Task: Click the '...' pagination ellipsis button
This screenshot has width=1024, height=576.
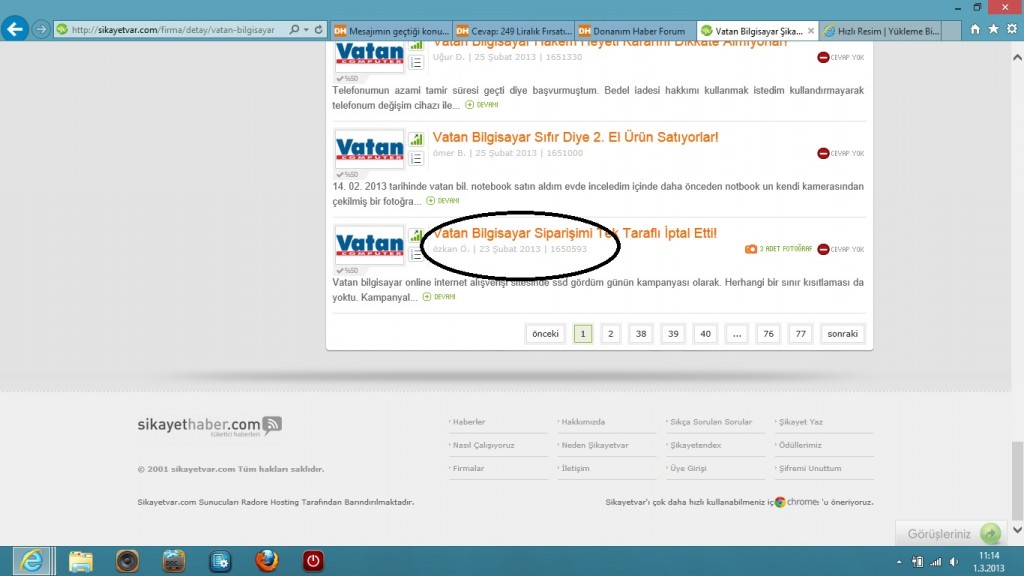Action: pyautogui.click(x=737, y=334)
